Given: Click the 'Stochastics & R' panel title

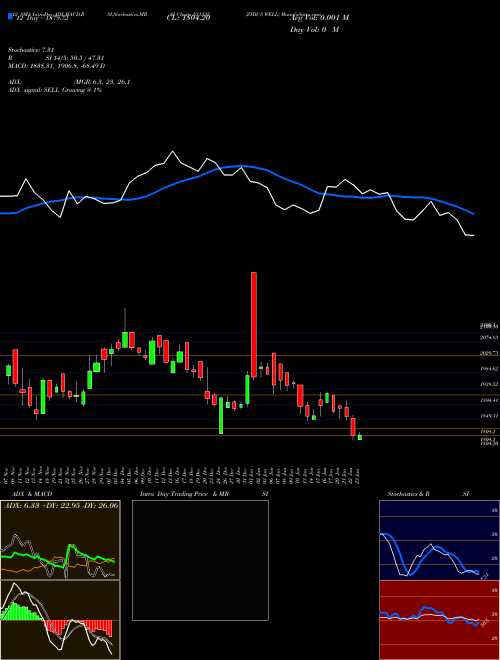Looking at the screenshot, I should (408, 494).
